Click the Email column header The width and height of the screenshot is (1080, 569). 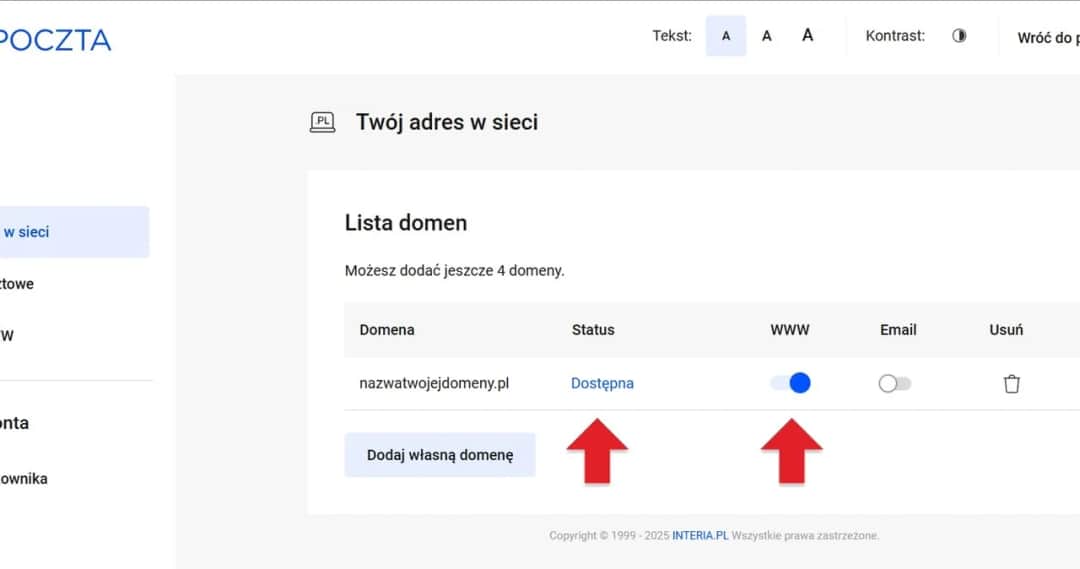(898, 330)
